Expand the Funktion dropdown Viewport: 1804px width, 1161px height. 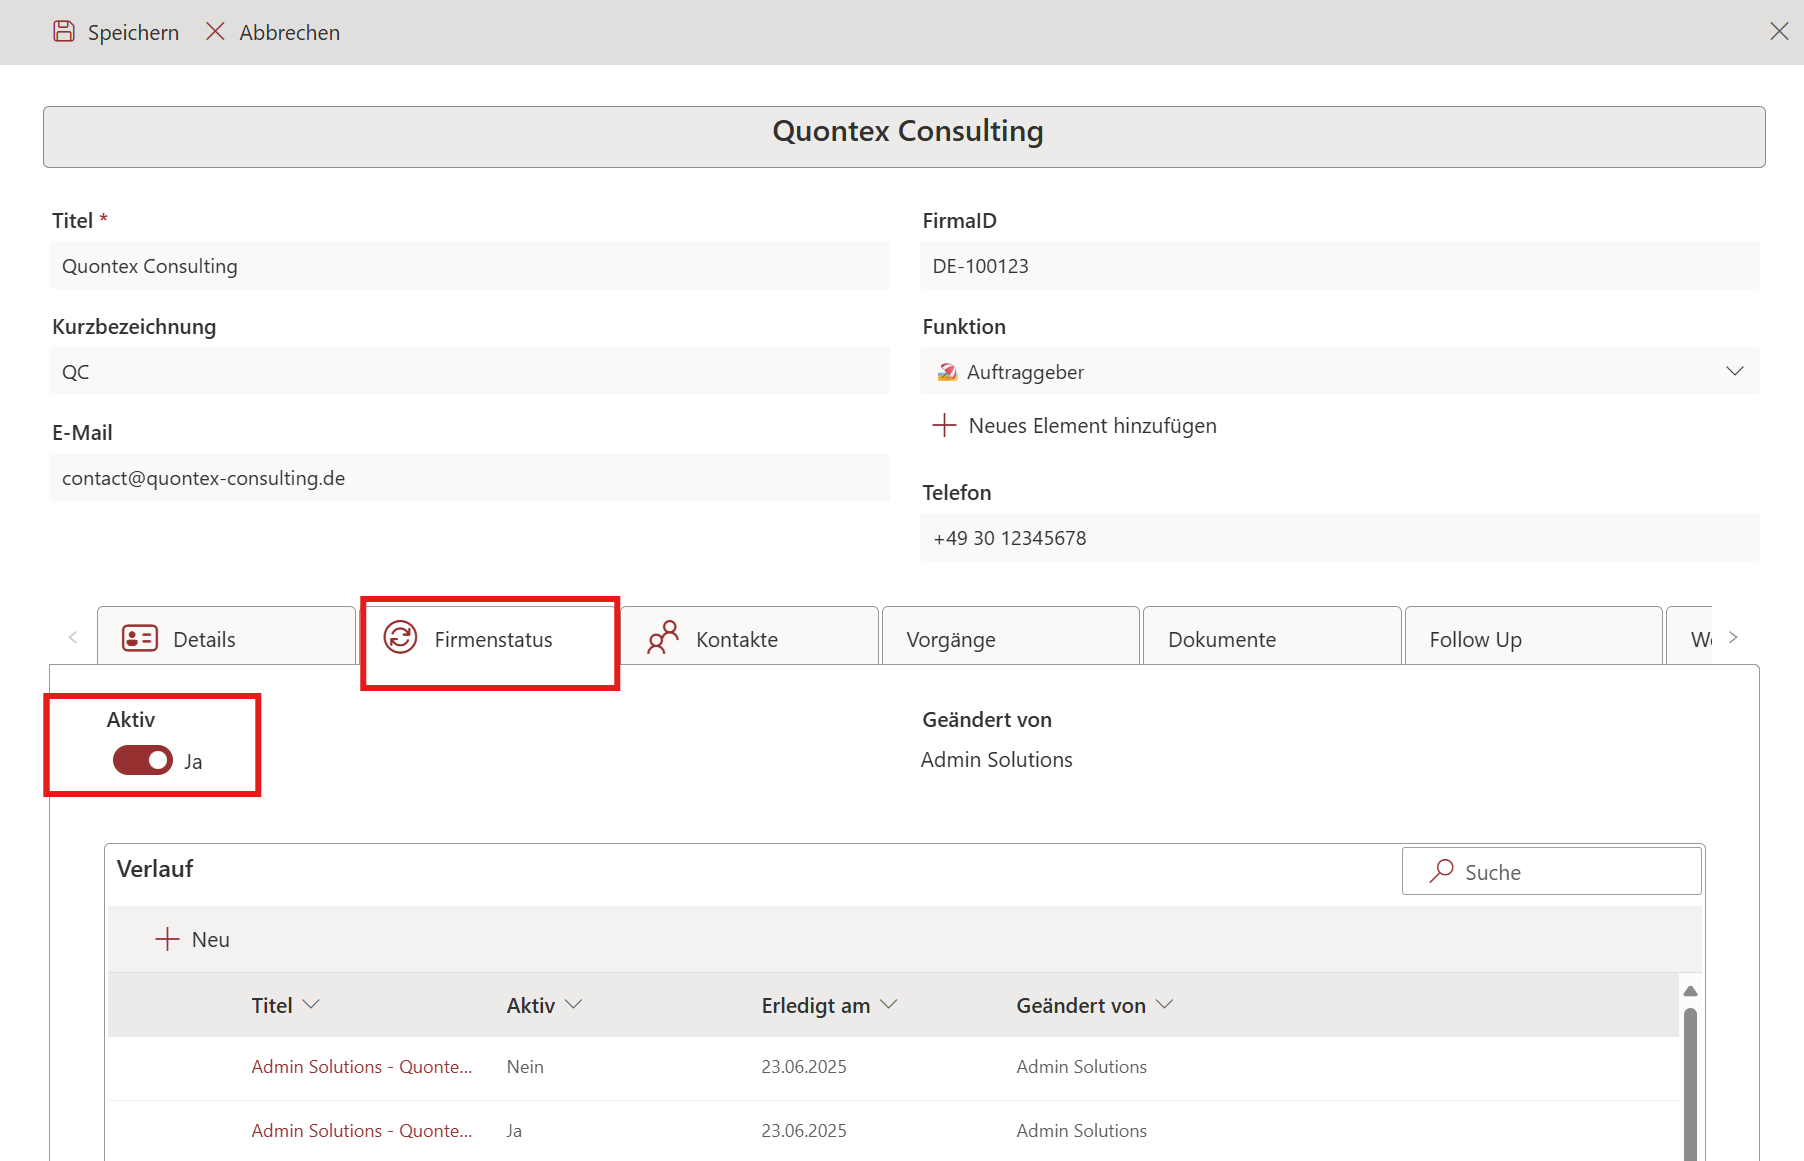(1734, 372)
